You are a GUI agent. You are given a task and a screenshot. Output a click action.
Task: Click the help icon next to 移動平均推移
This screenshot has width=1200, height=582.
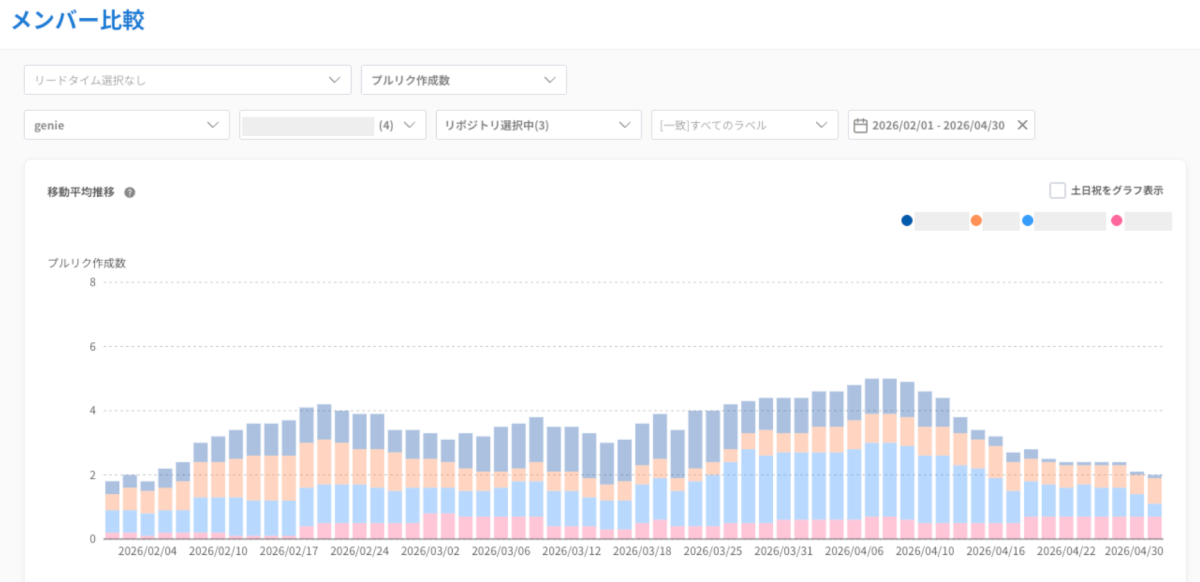pos(129,191)
